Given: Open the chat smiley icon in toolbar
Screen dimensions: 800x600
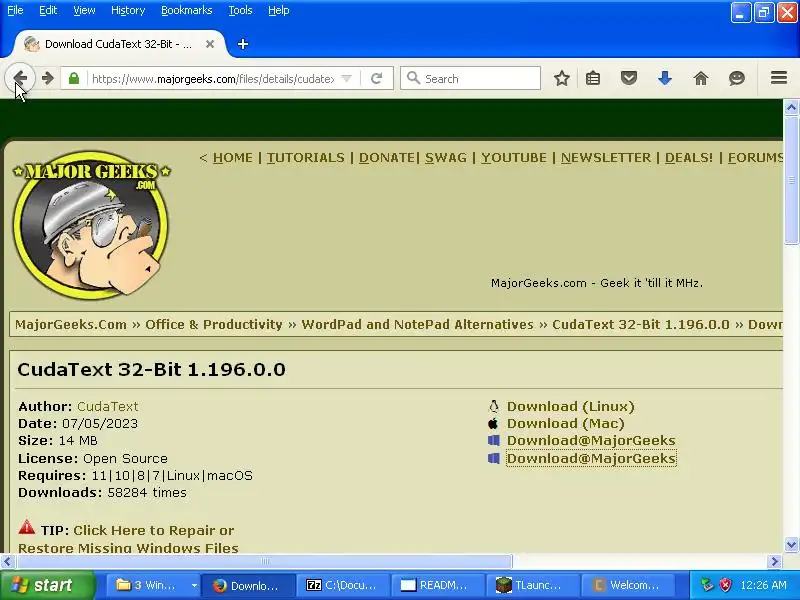Looking at the screenshot, I should 737,78.
